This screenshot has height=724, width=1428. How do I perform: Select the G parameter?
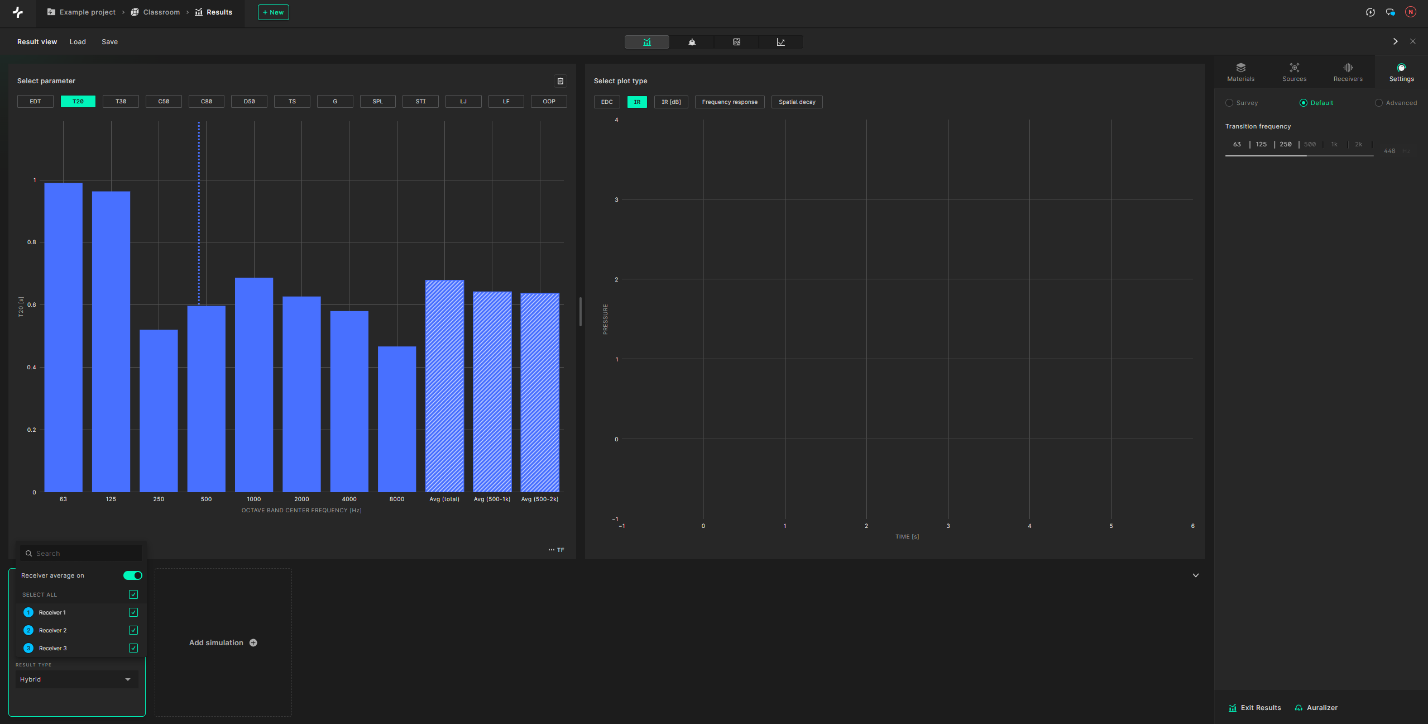click(335, 102)
